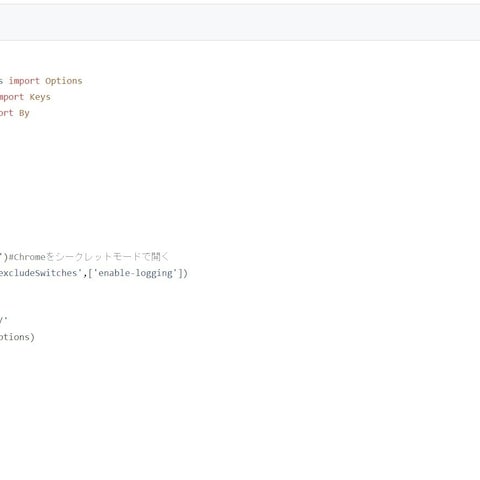This screenshot has width=480, height=480.
Task: Click the 'excludeSwitches' string
Action: (41, 273)
